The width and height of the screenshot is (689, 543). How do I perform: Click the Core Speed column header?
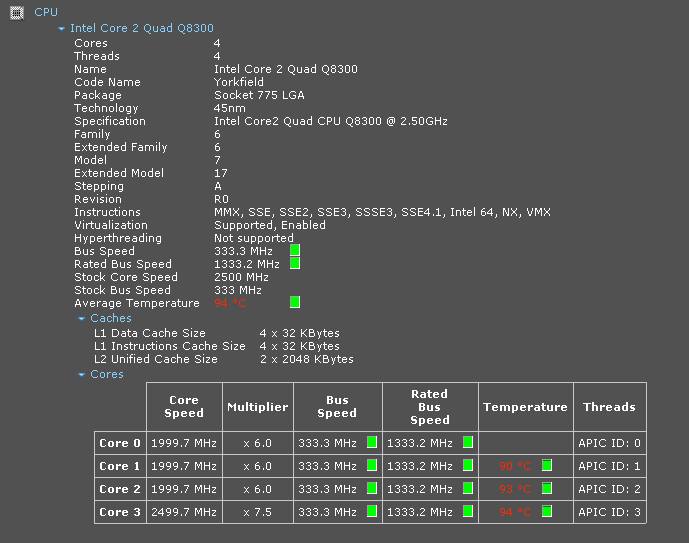click(184, 407)
